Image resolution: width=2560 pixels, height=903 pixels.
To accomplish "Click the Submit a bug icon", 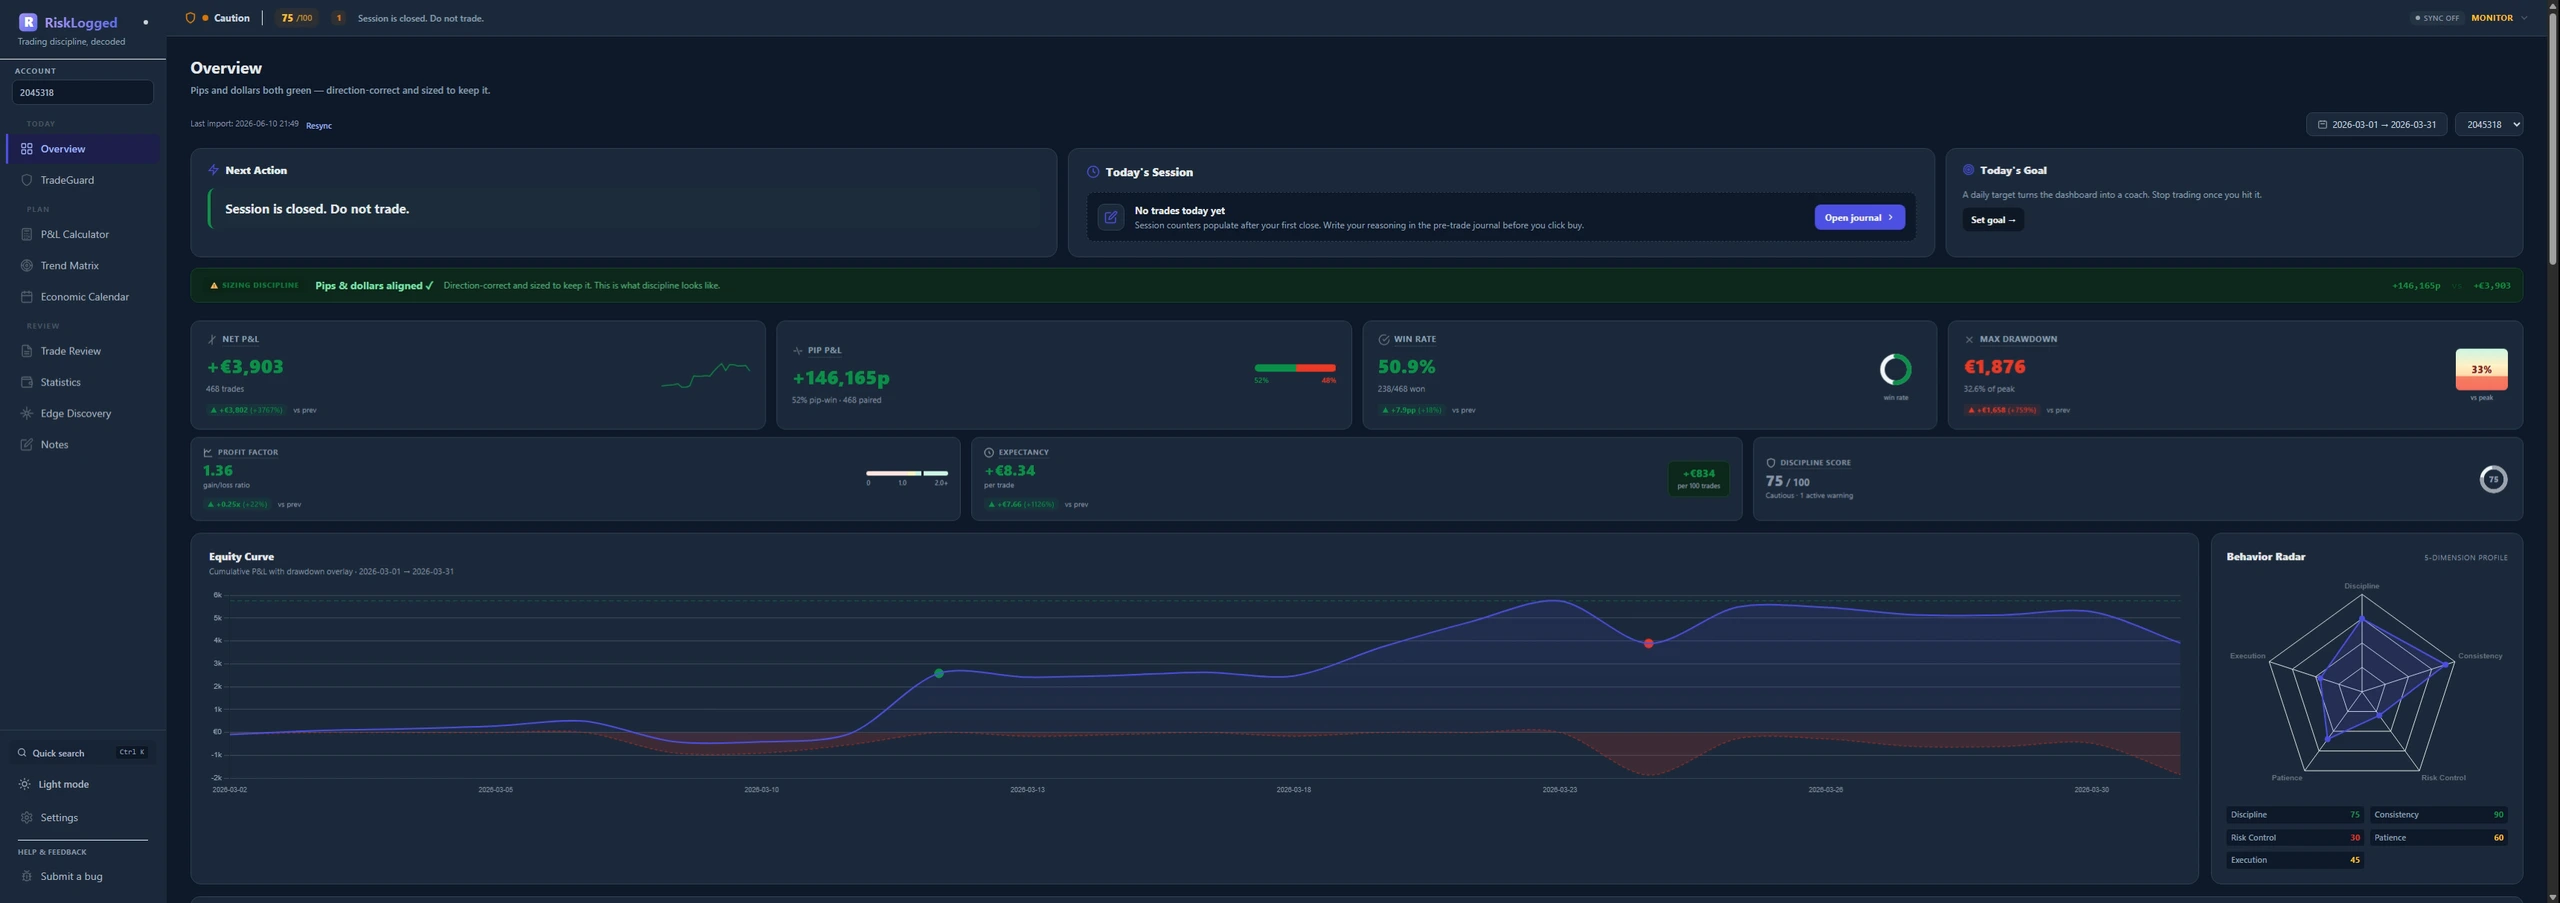I will pyautogui.click(x=27, y=876).
